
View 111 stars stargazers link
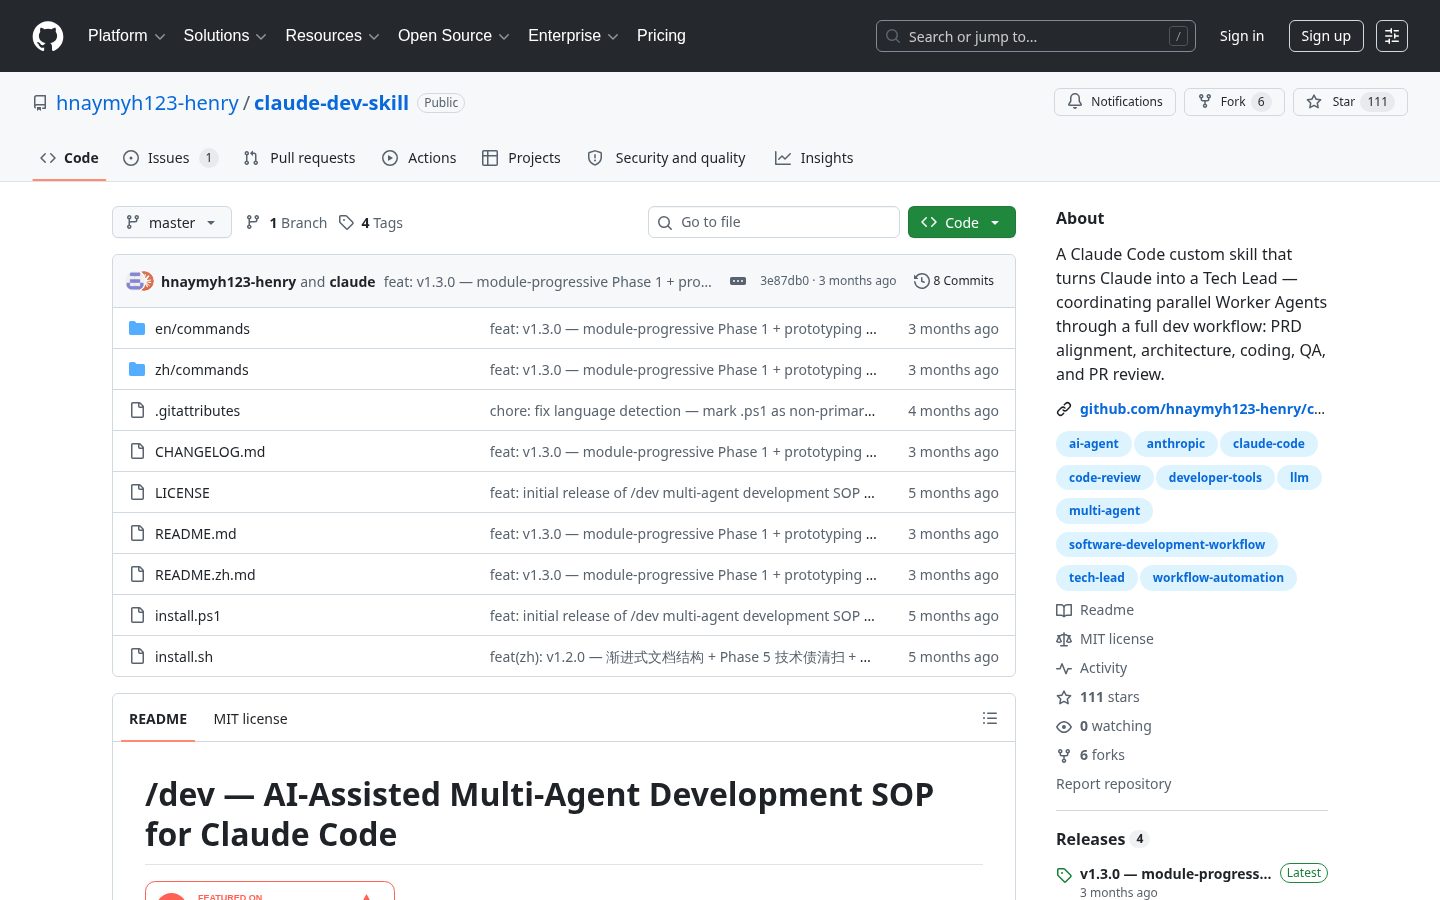tap(1098, 697)
